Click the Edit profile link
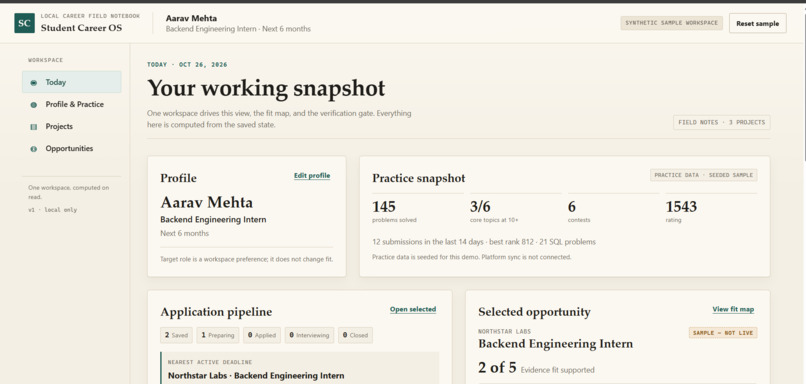806x384 pixels. point(312,176)
